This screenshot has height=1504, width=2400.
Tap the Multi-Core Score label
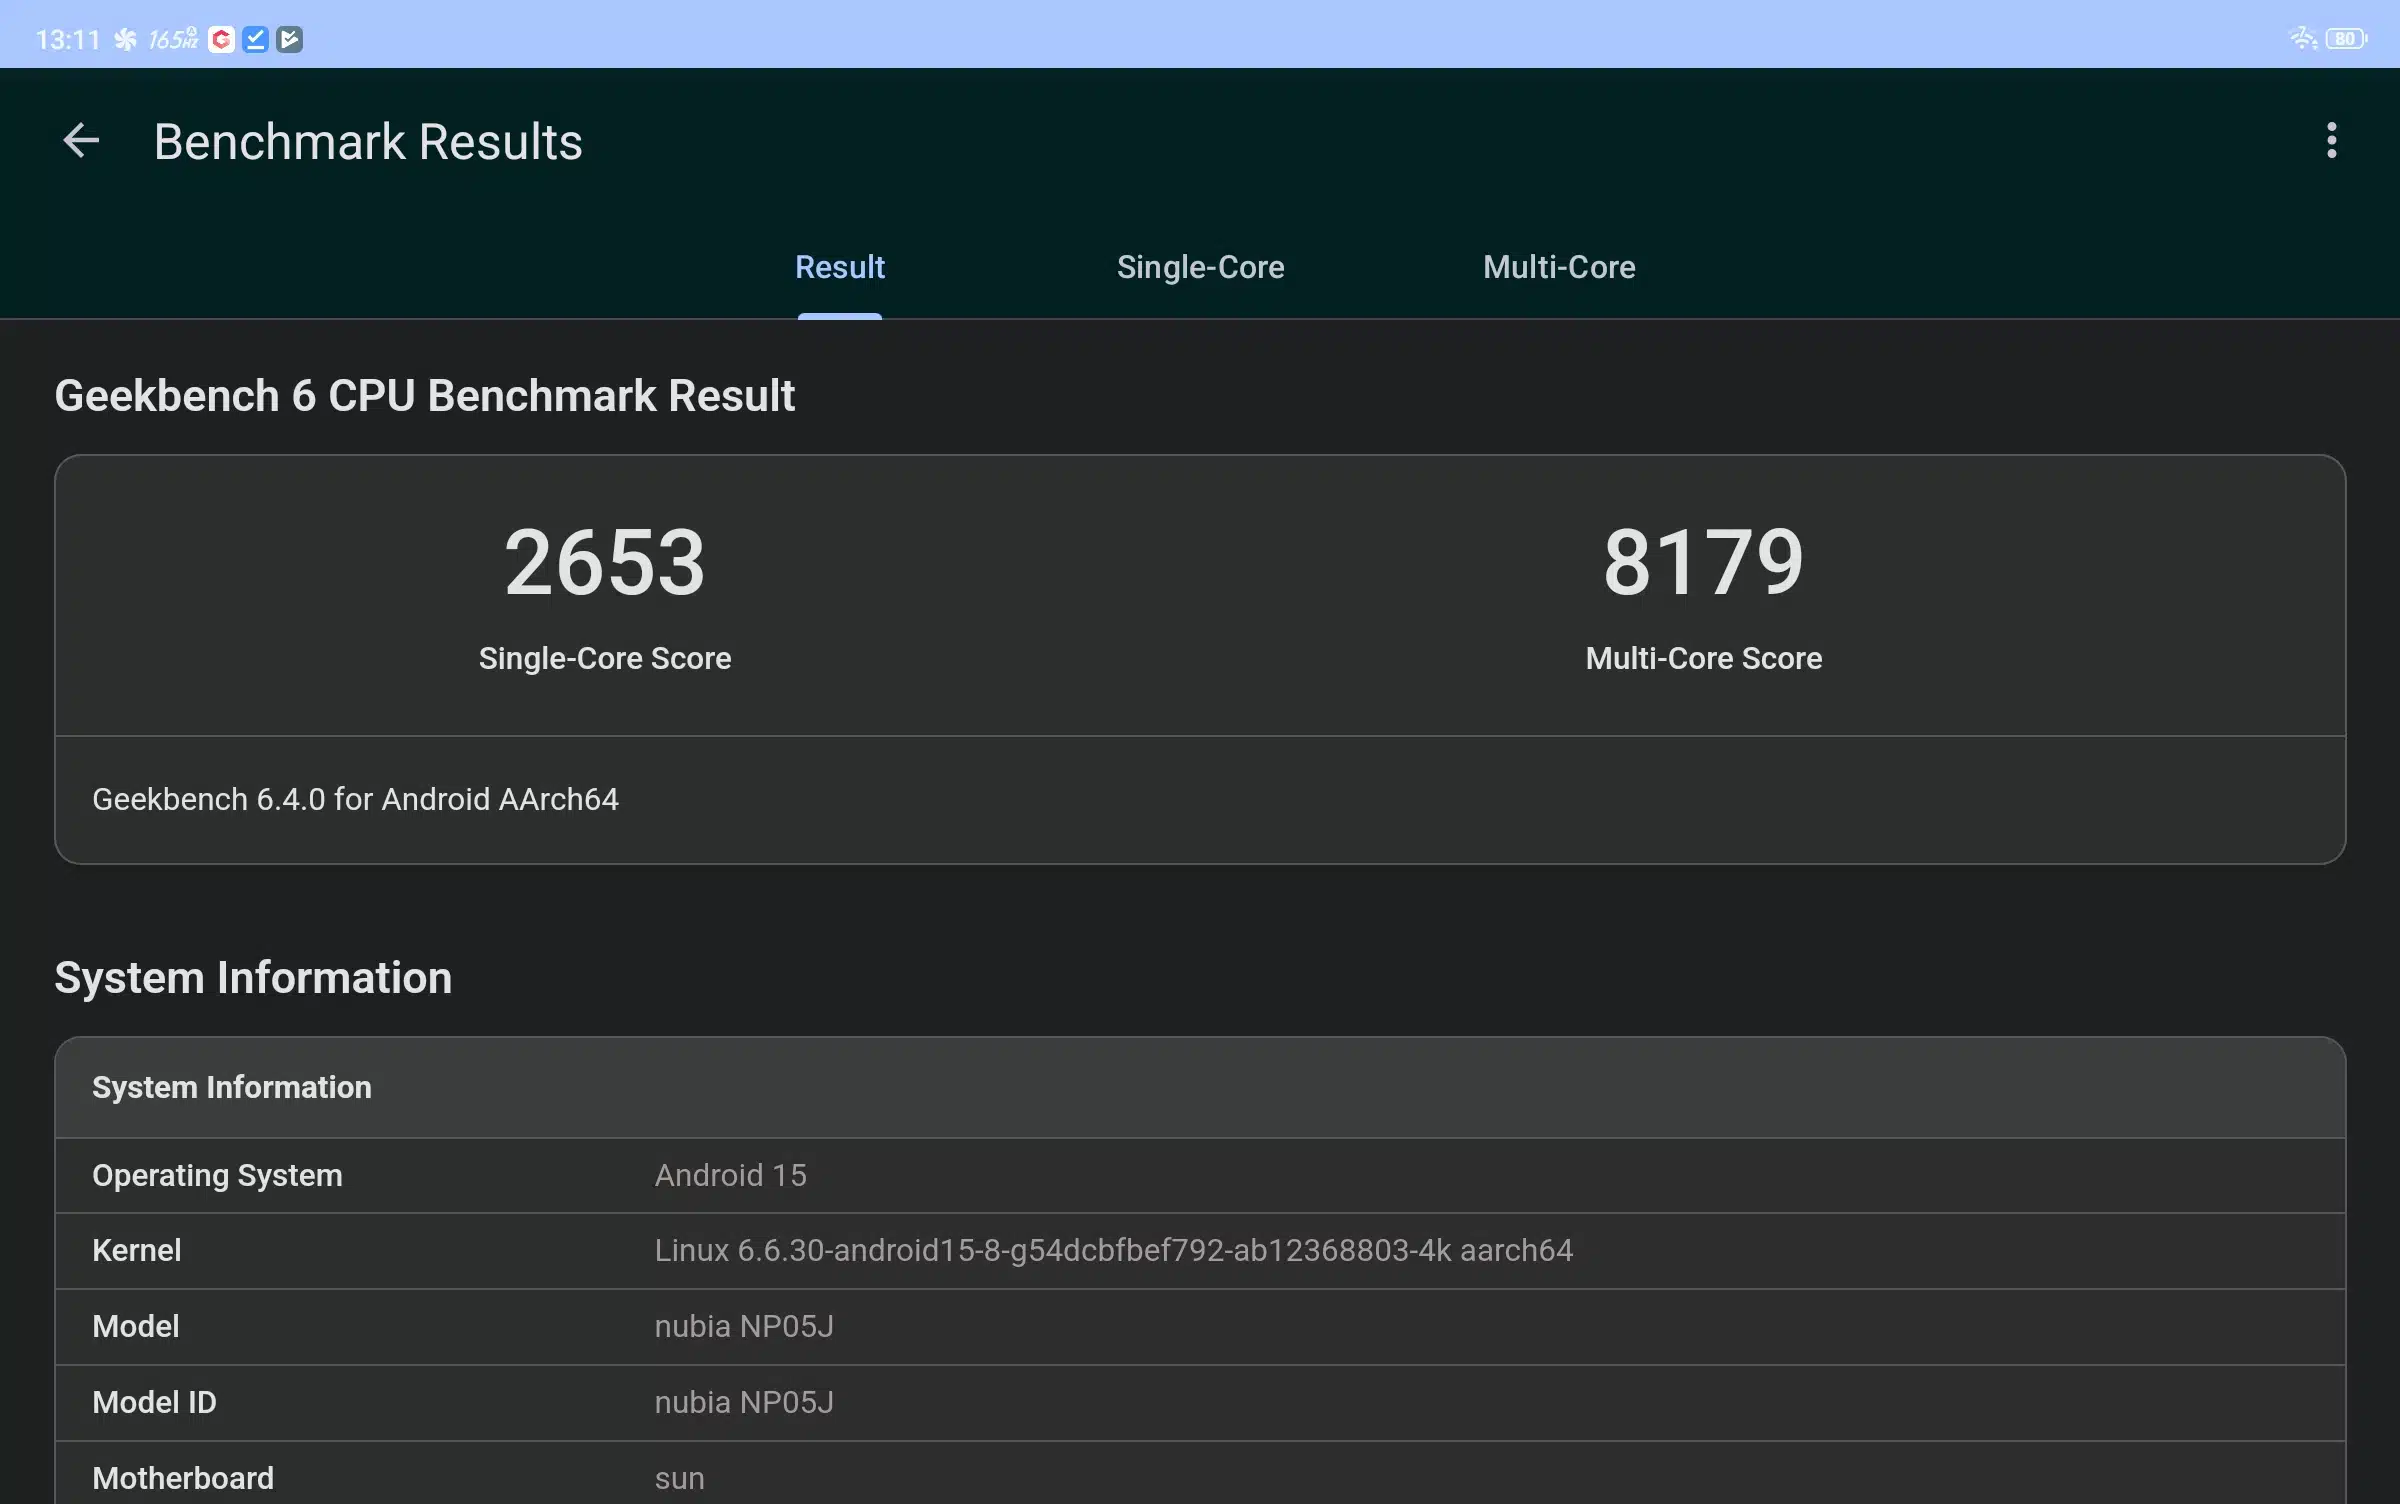point(1703,658)
